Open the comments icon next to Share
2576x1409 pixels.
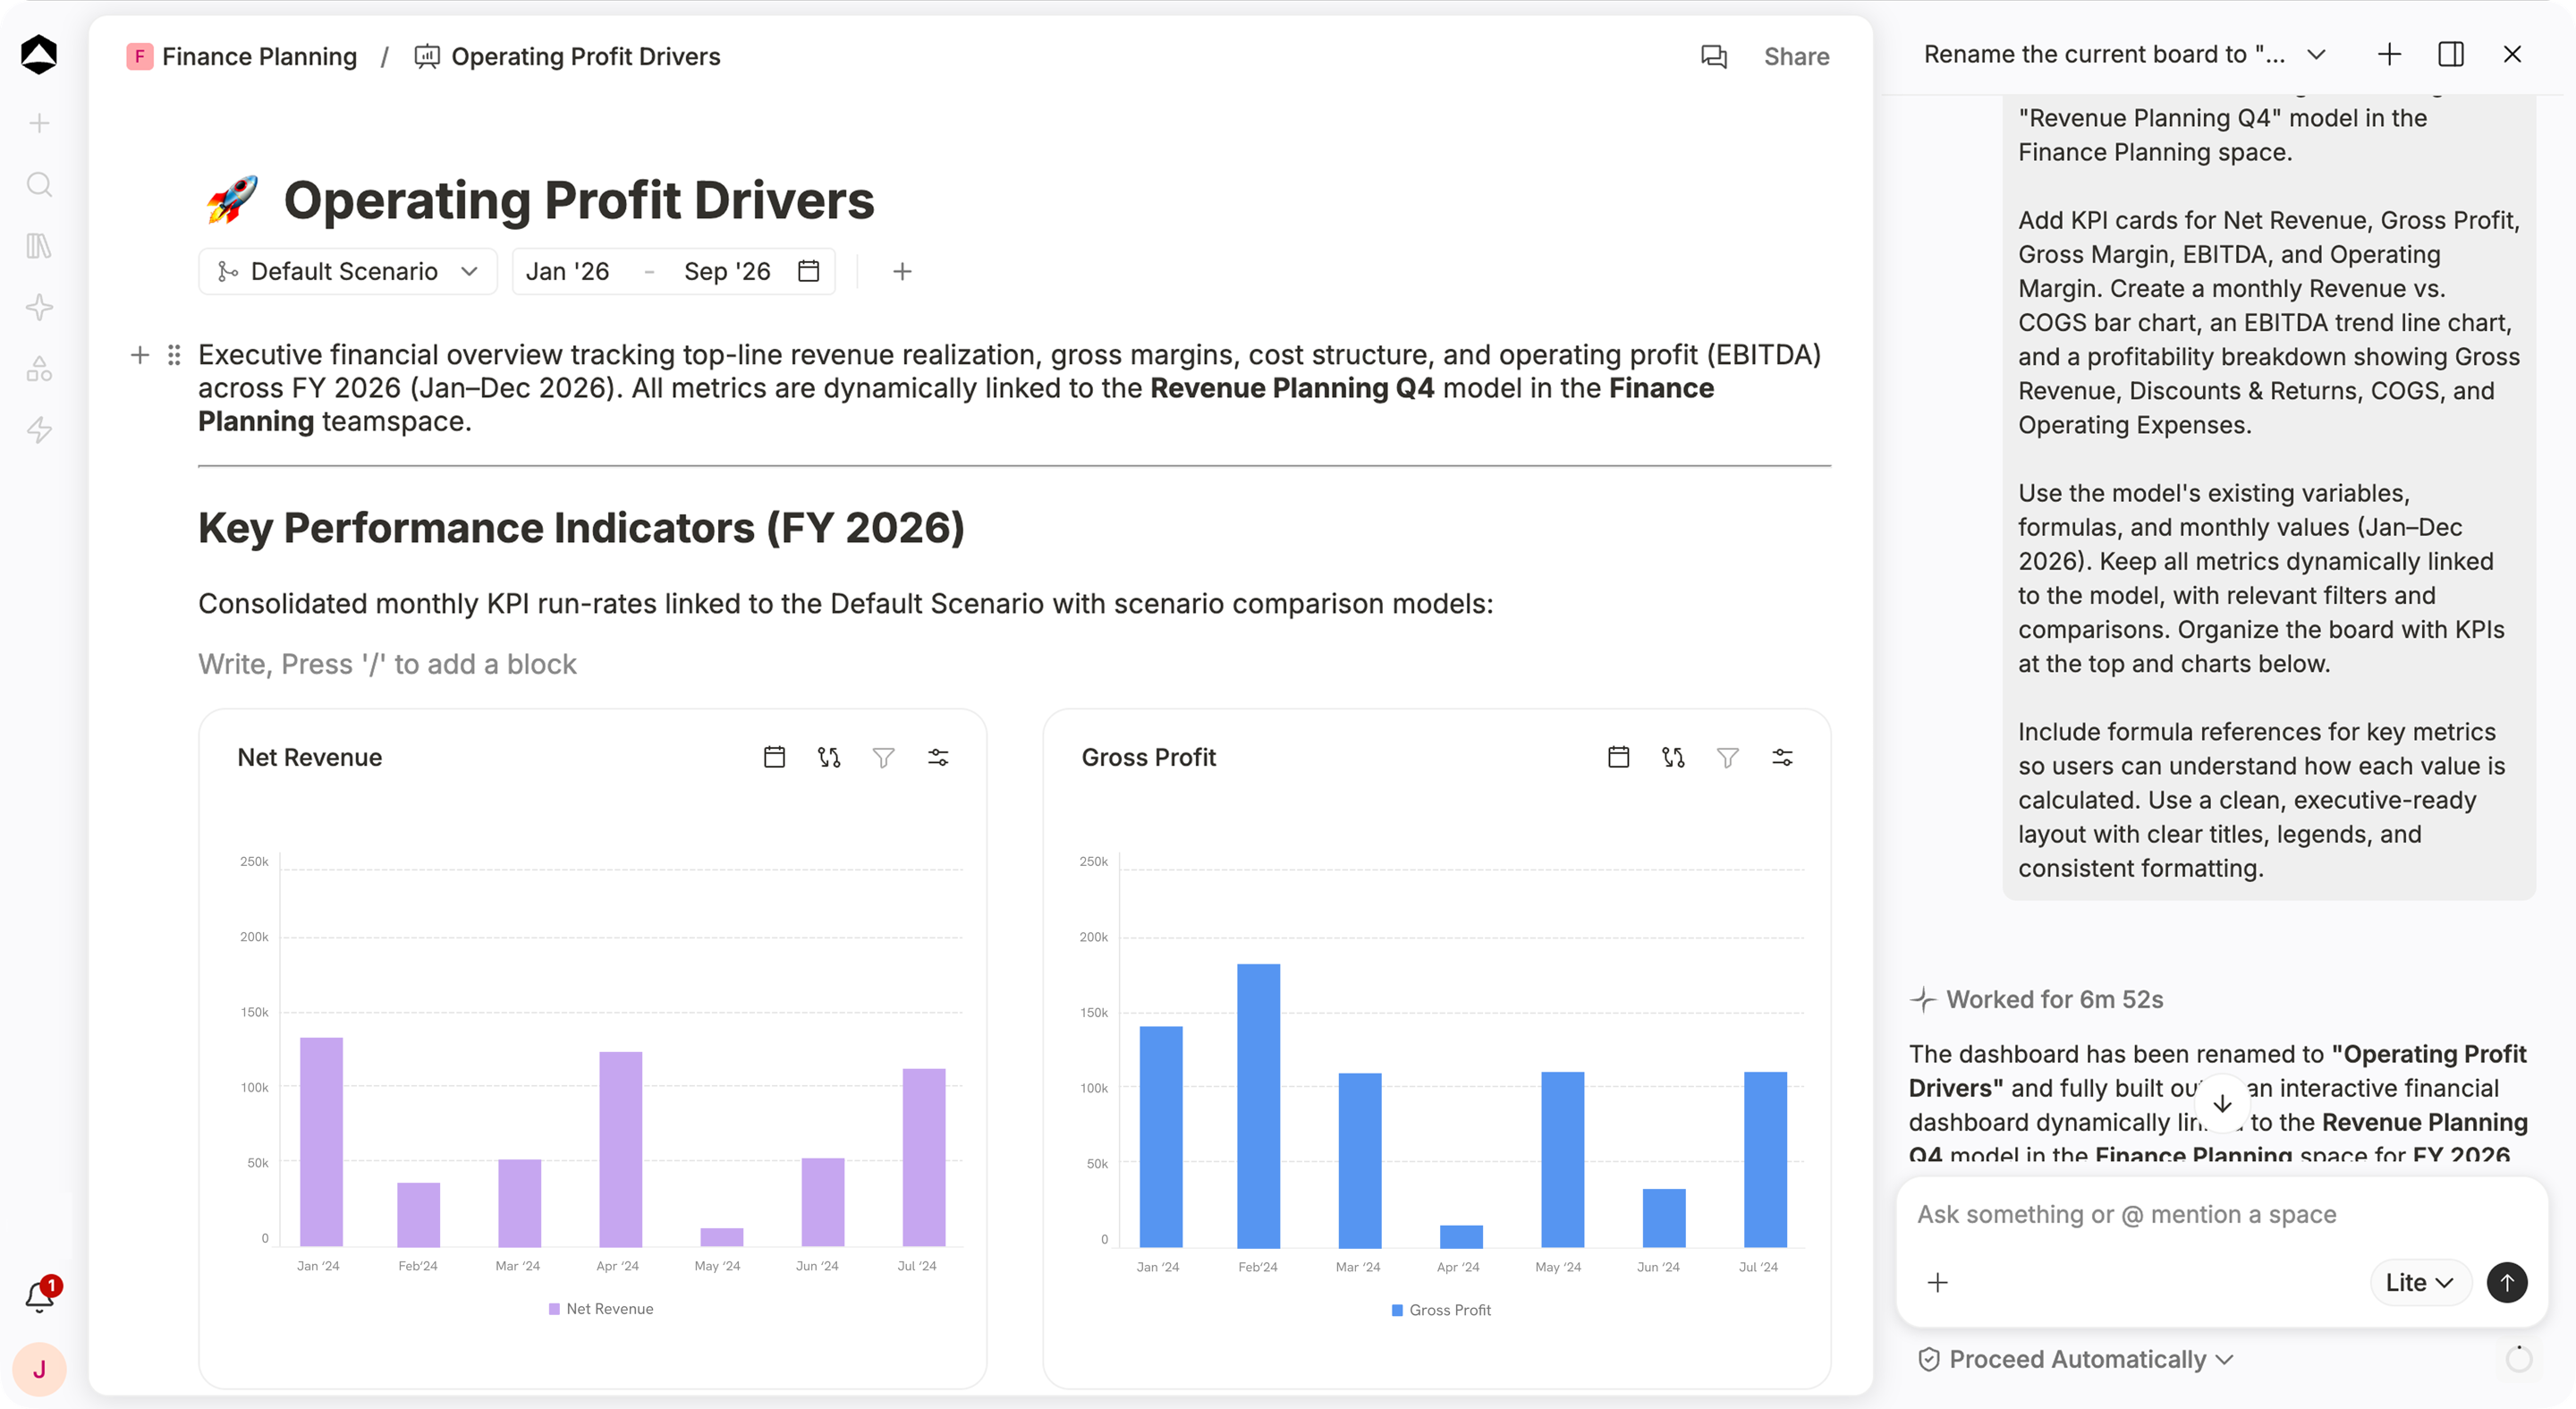click(1714, 57)
